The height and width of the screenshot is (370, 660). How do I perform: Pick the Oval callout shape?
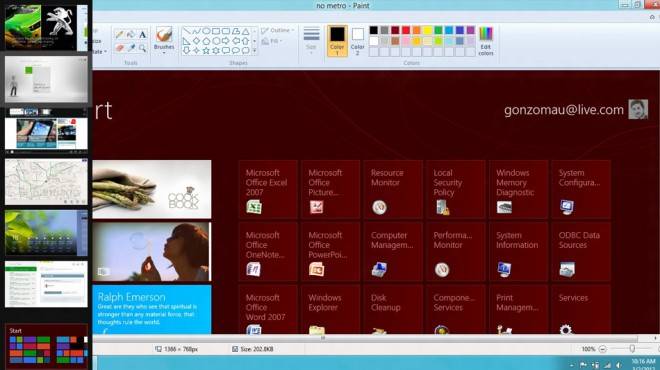236,51
